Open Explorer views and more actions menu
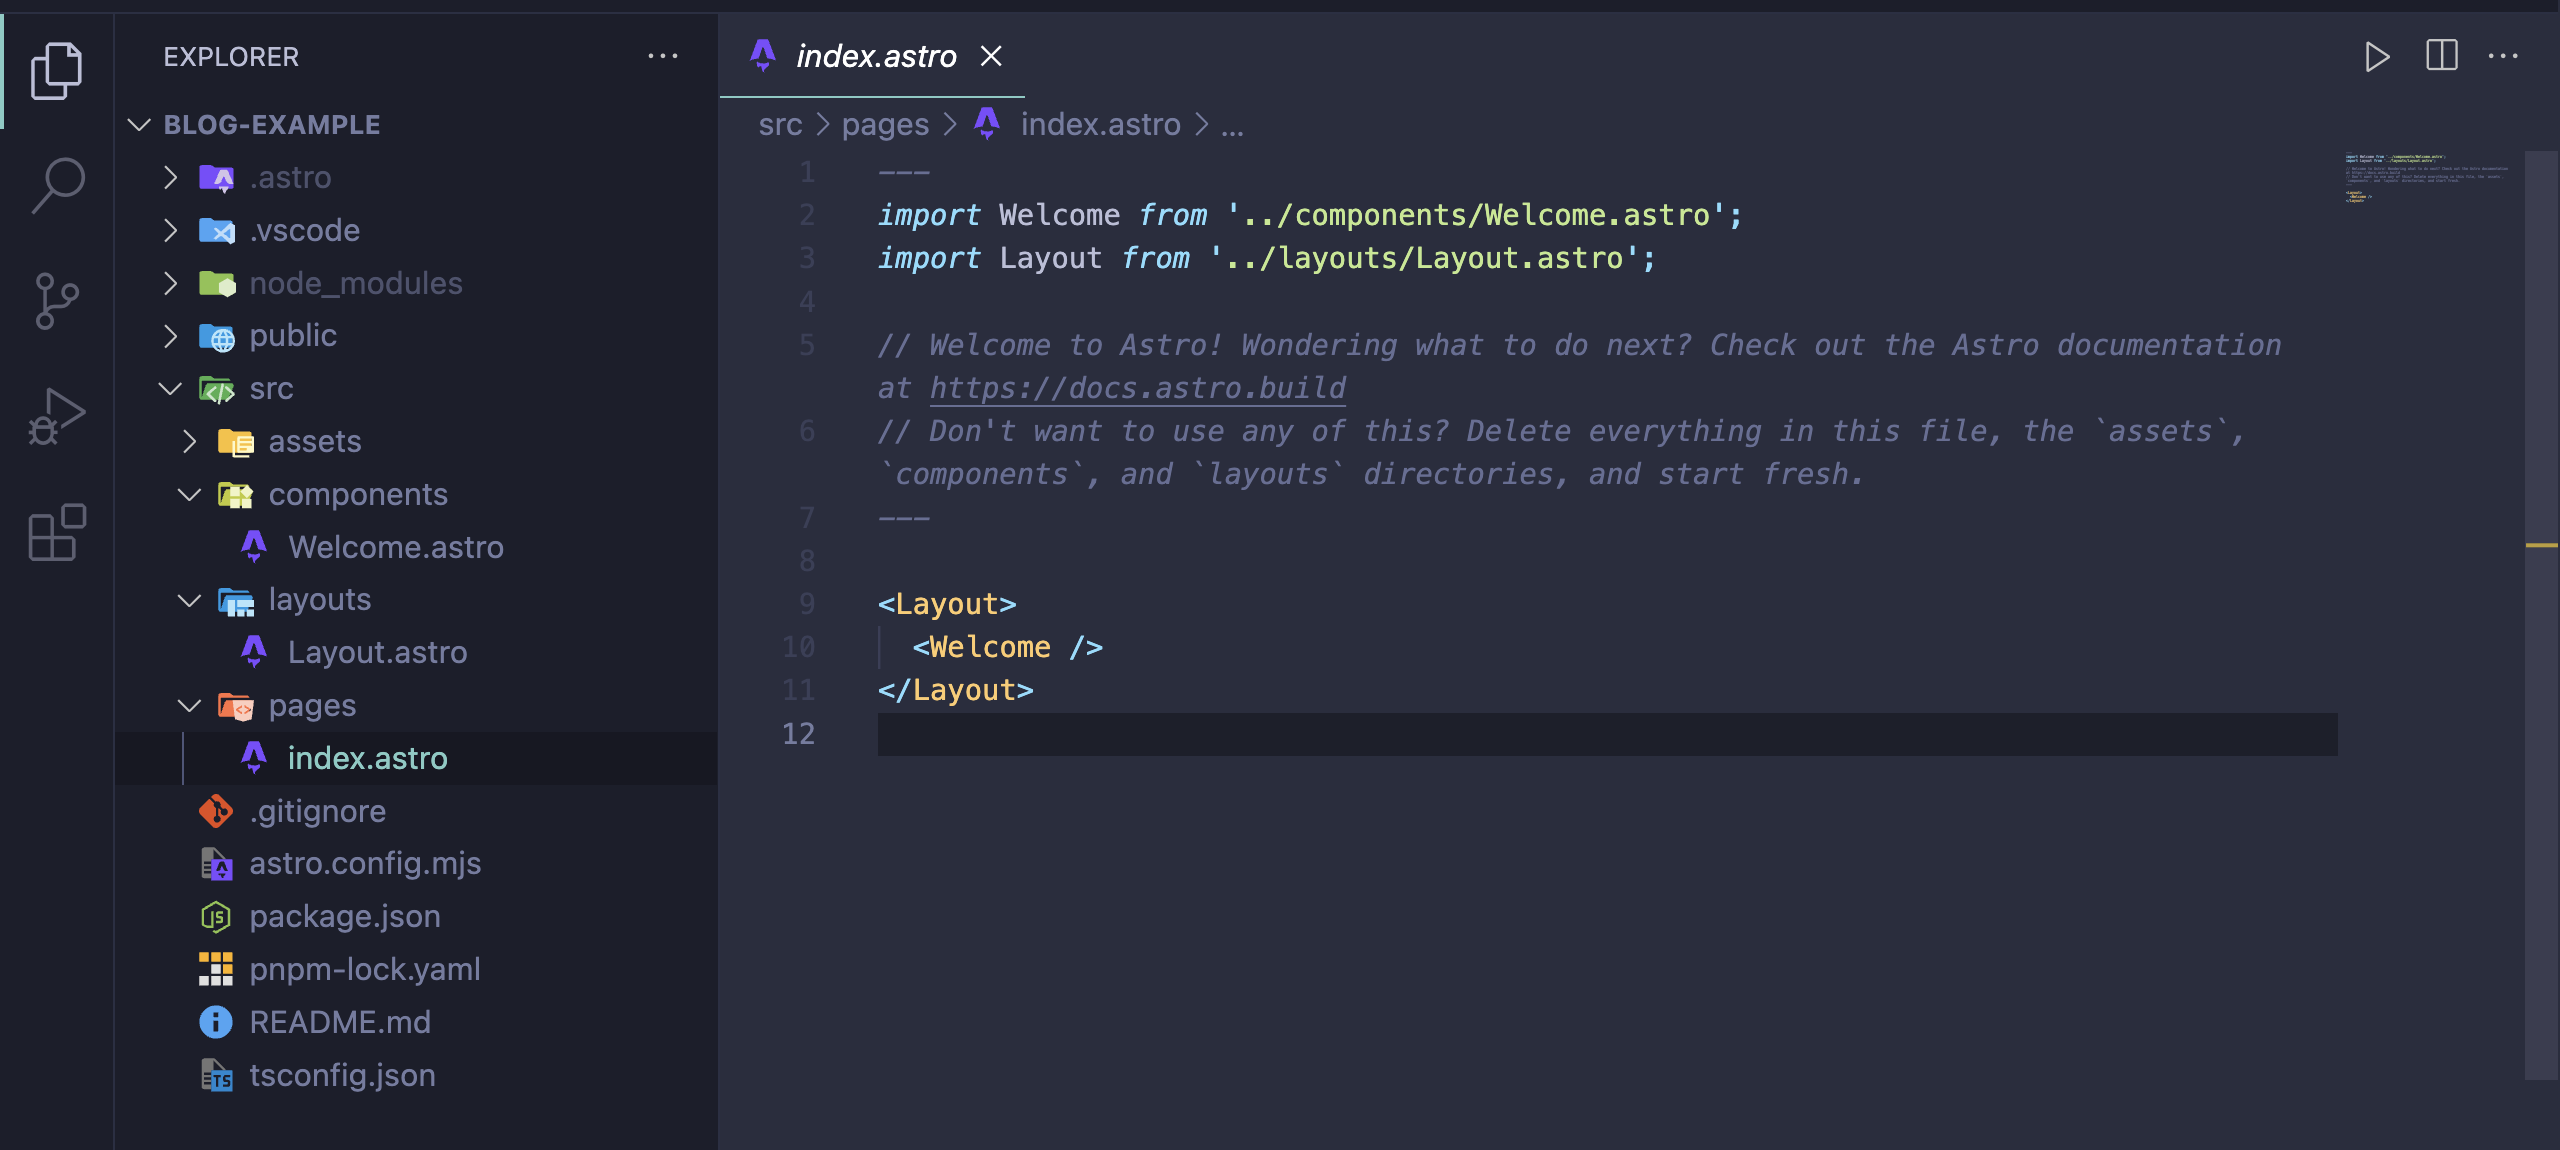Image resolution: width=2560 pixels, height=1150 pixels. pyautogui.click(x=662, y=57)
